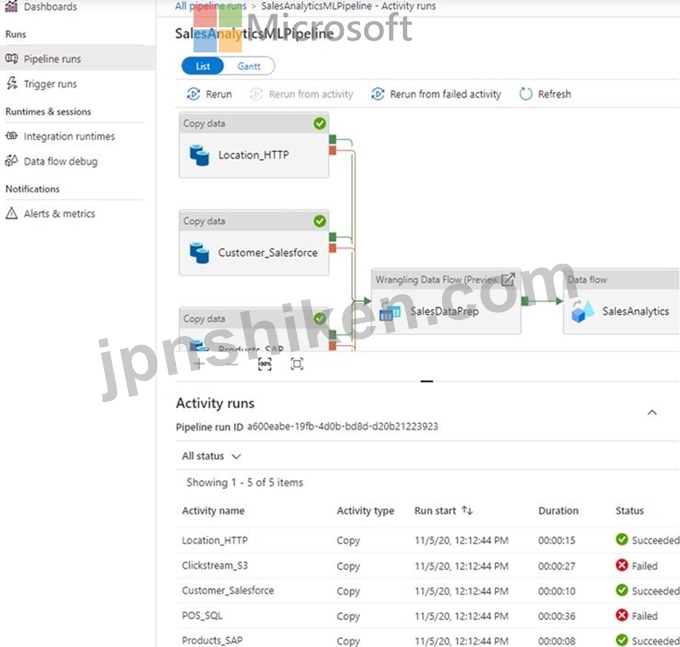
Task: Click the Activity type column header
Action: [365, 510]
